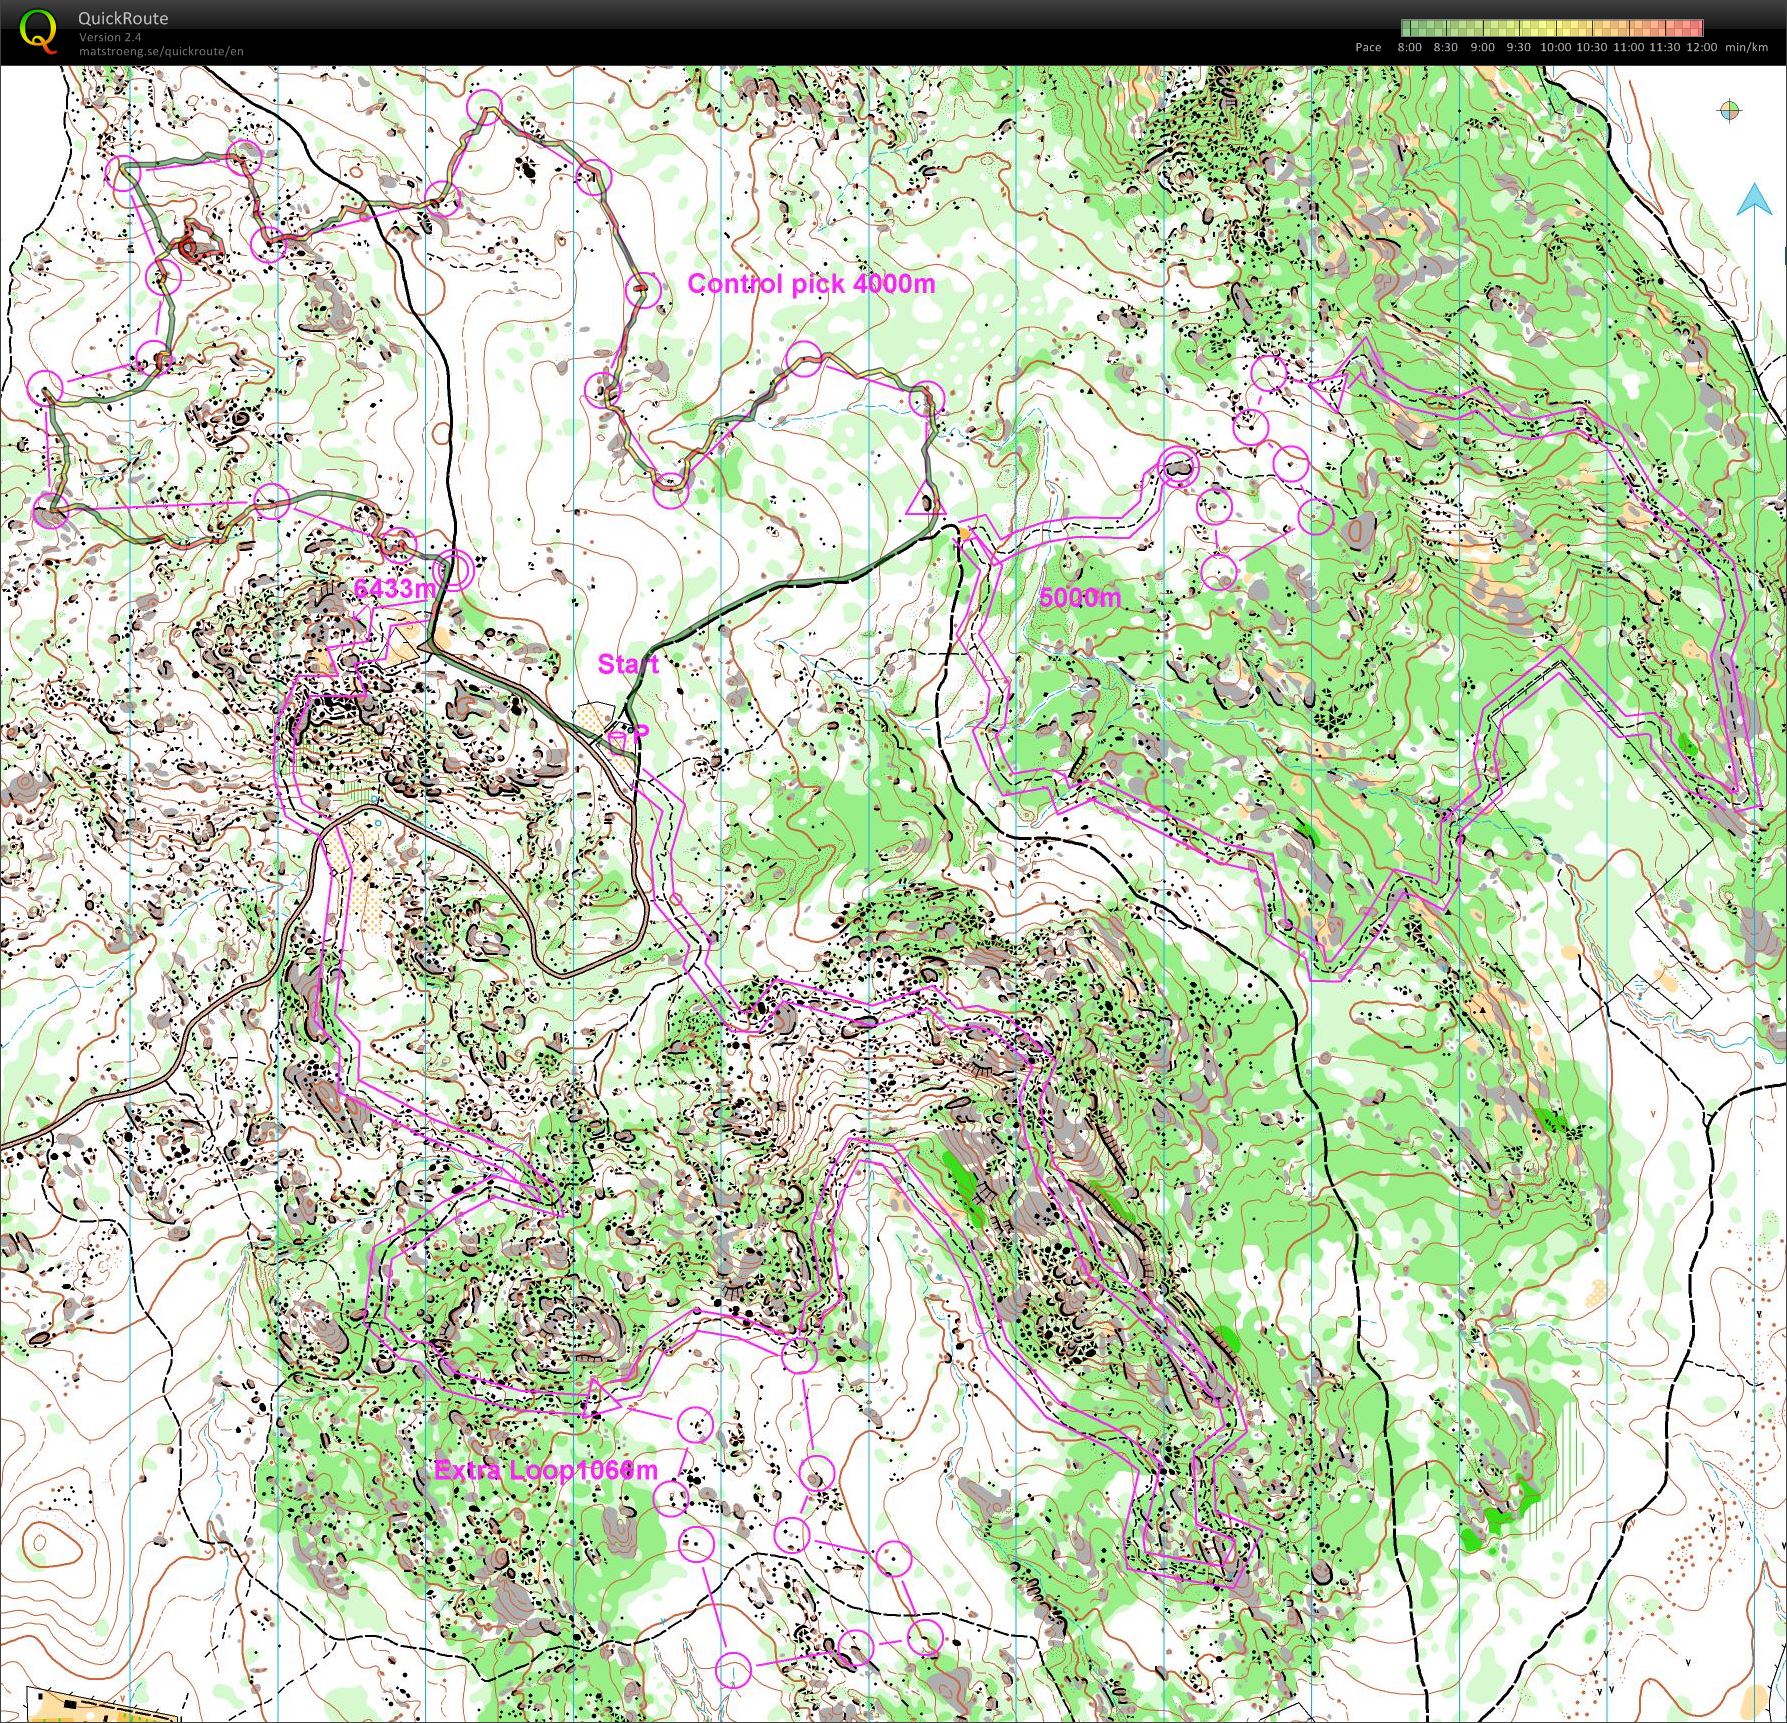Click the 'Version 2.4' text

coord(110,37)
